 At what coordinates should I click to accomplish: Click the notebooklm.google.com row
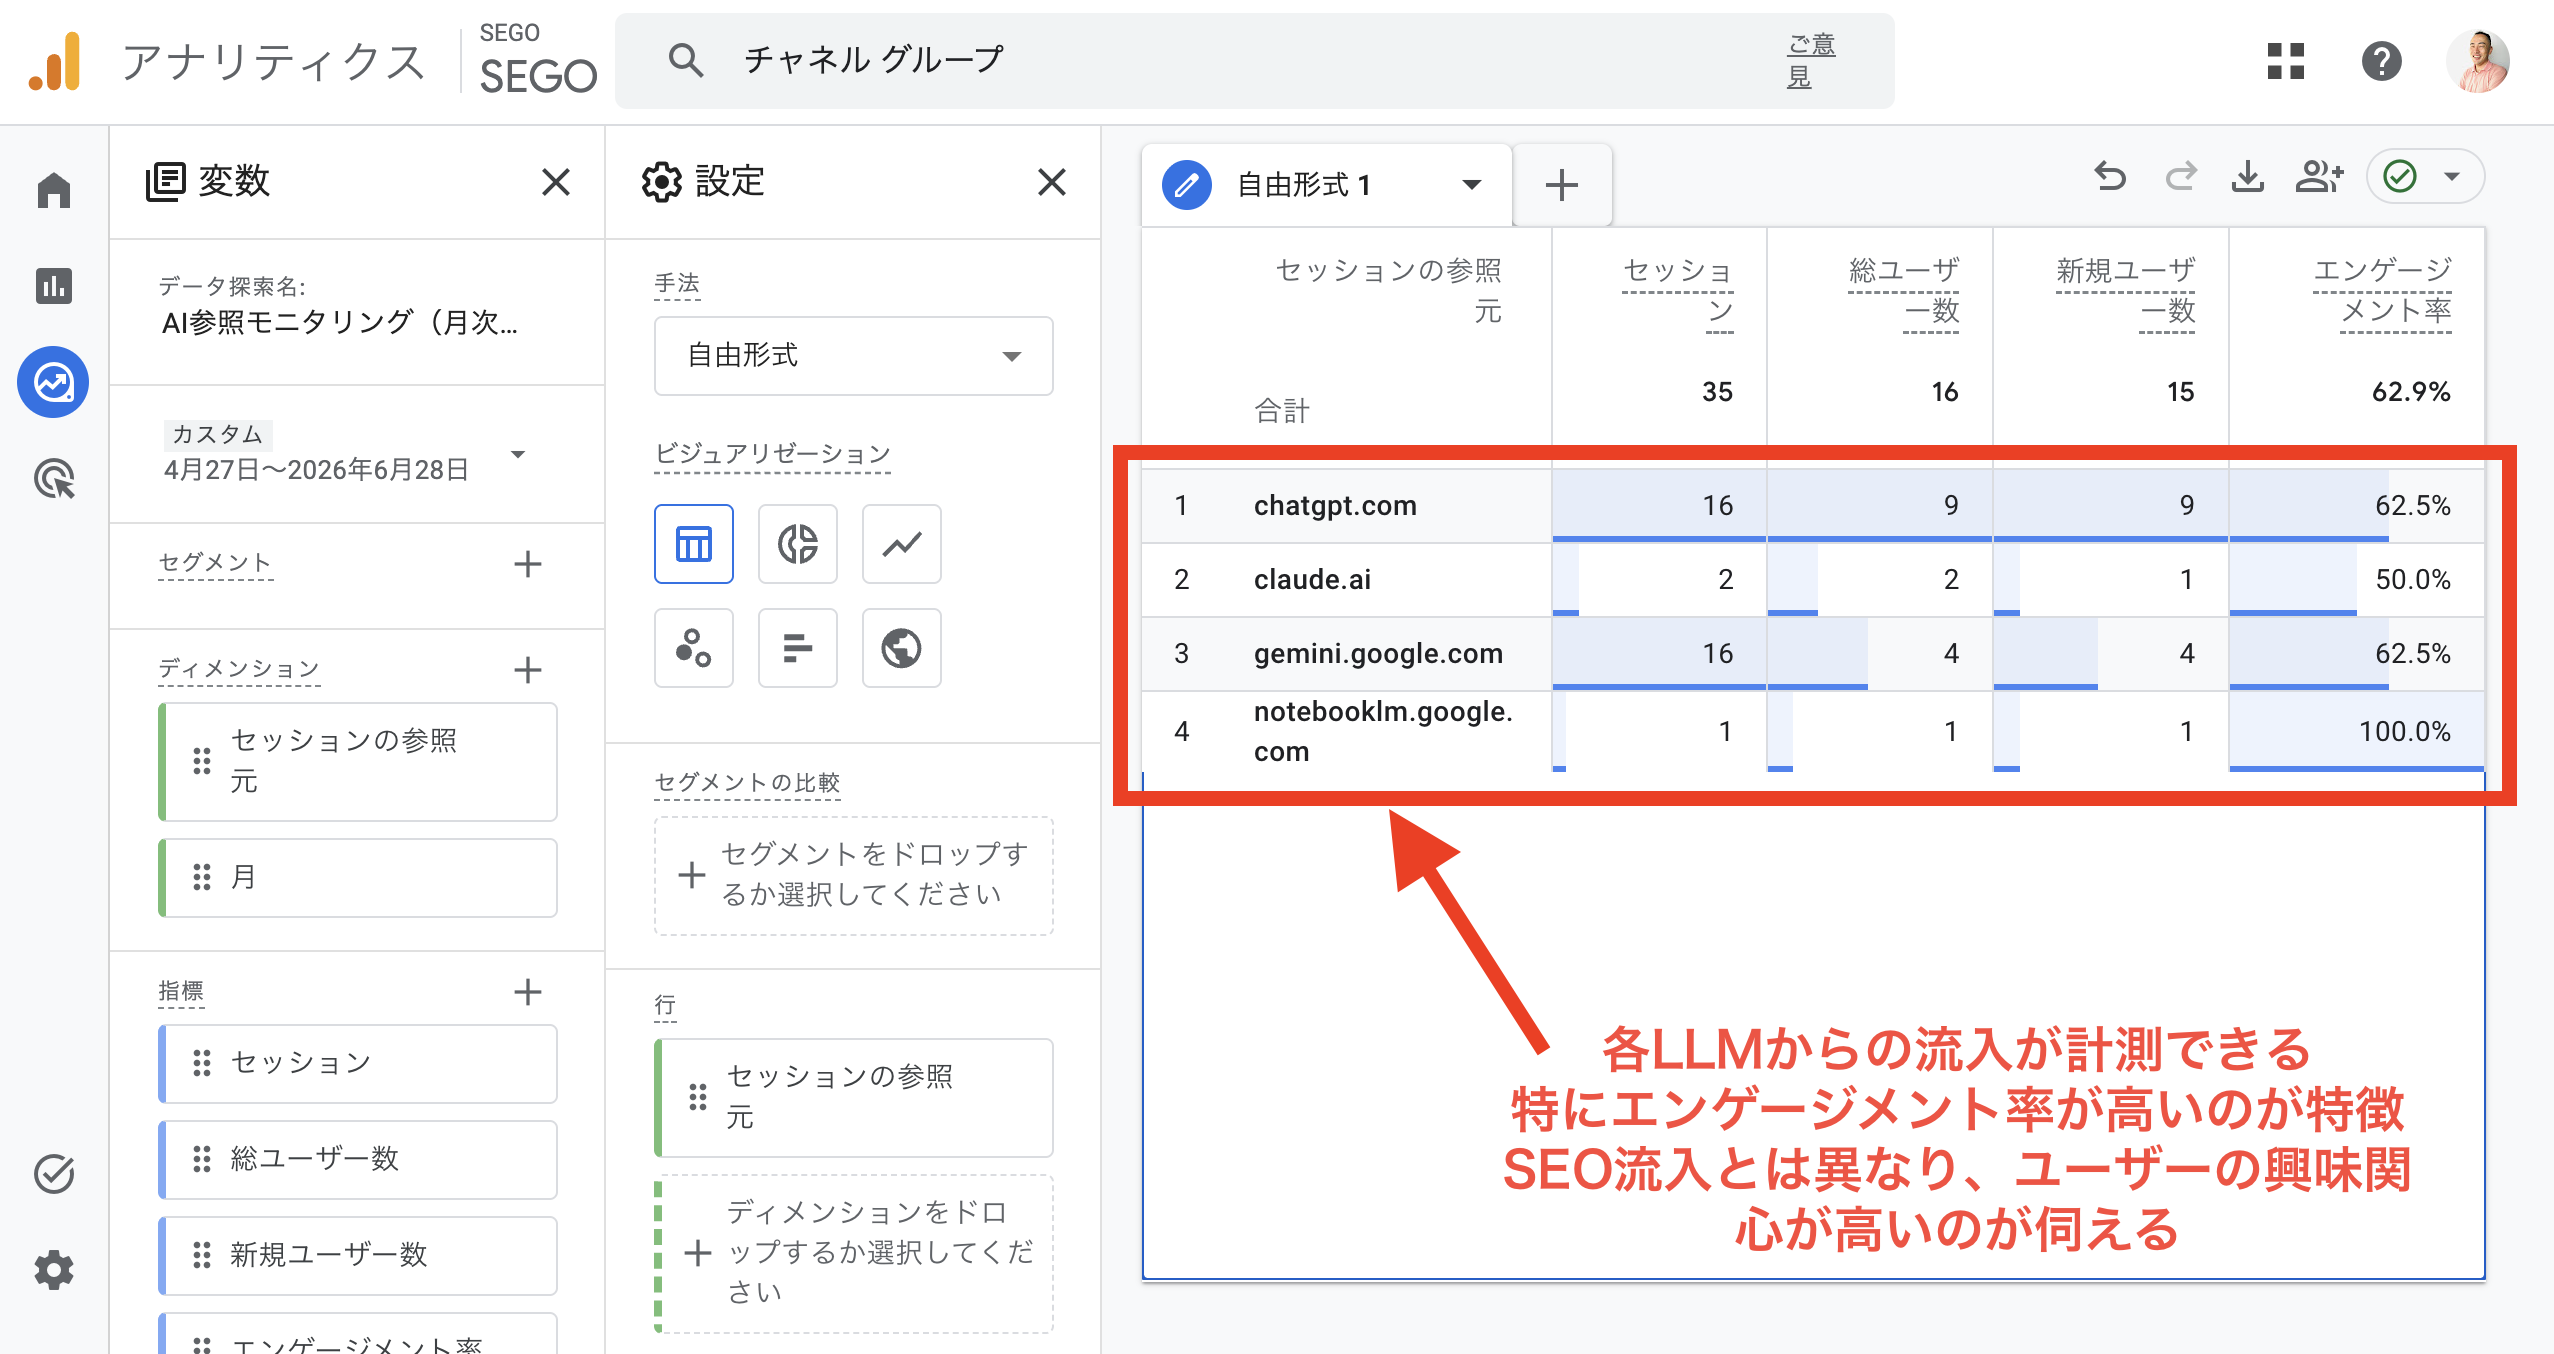[1813, 732]
